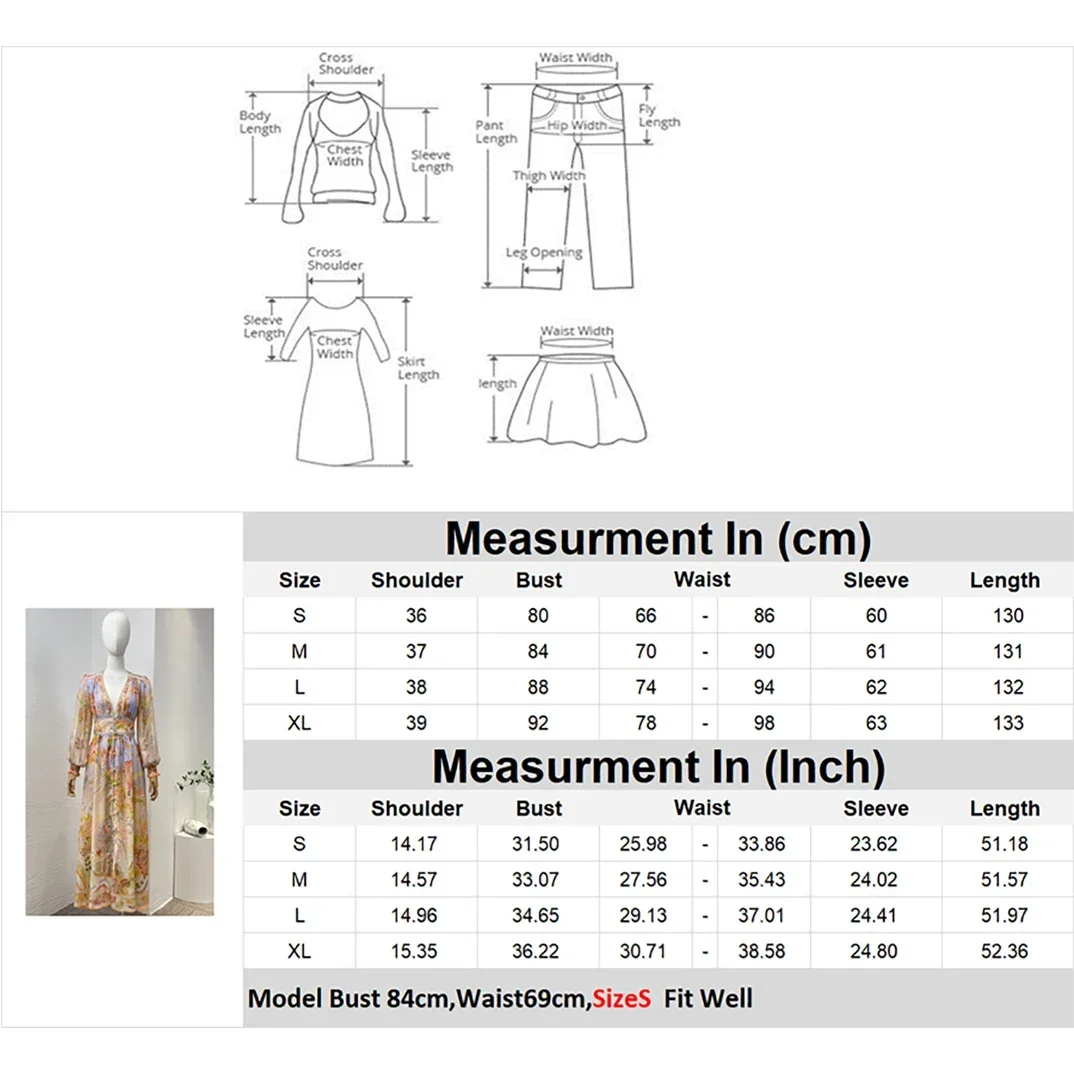This screenshot has width=1074, height=1074.
Task: Select length value 51.18 in inch table
Action: tap(1005, 844)
